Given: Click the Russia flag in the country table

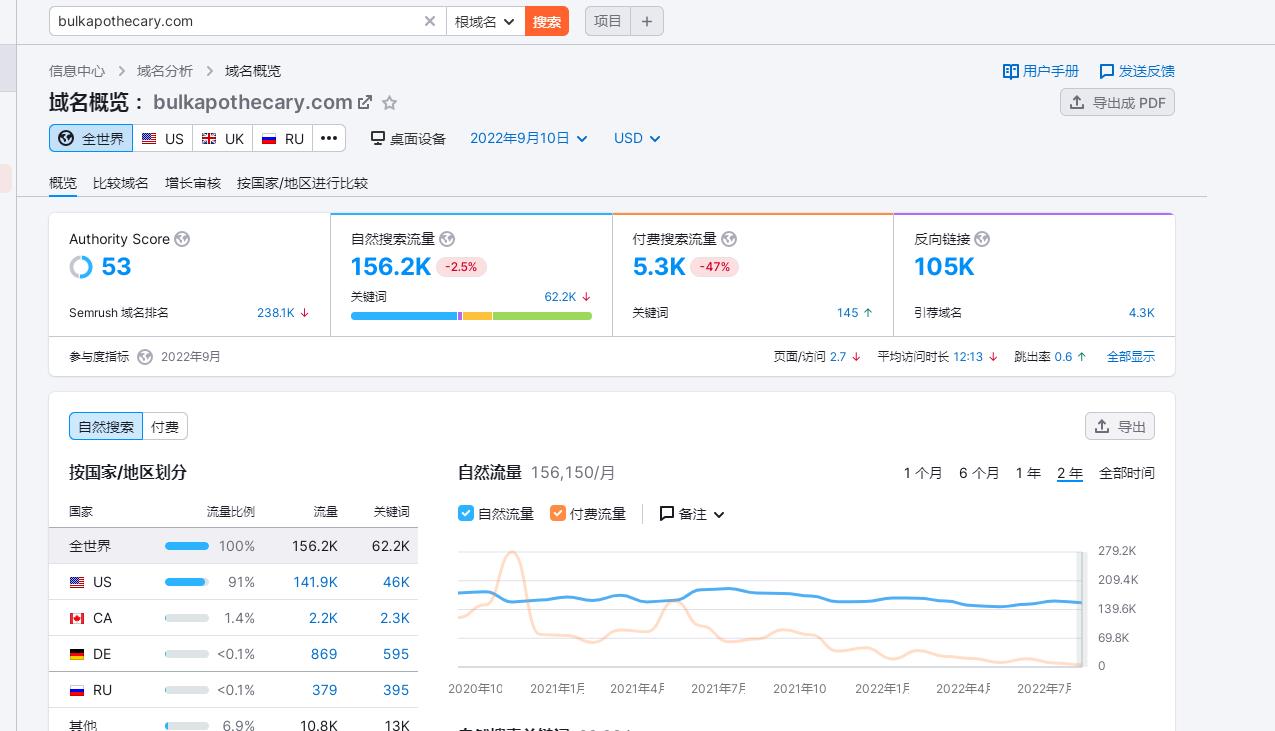Looking at the screenshot, I should 77,690.
